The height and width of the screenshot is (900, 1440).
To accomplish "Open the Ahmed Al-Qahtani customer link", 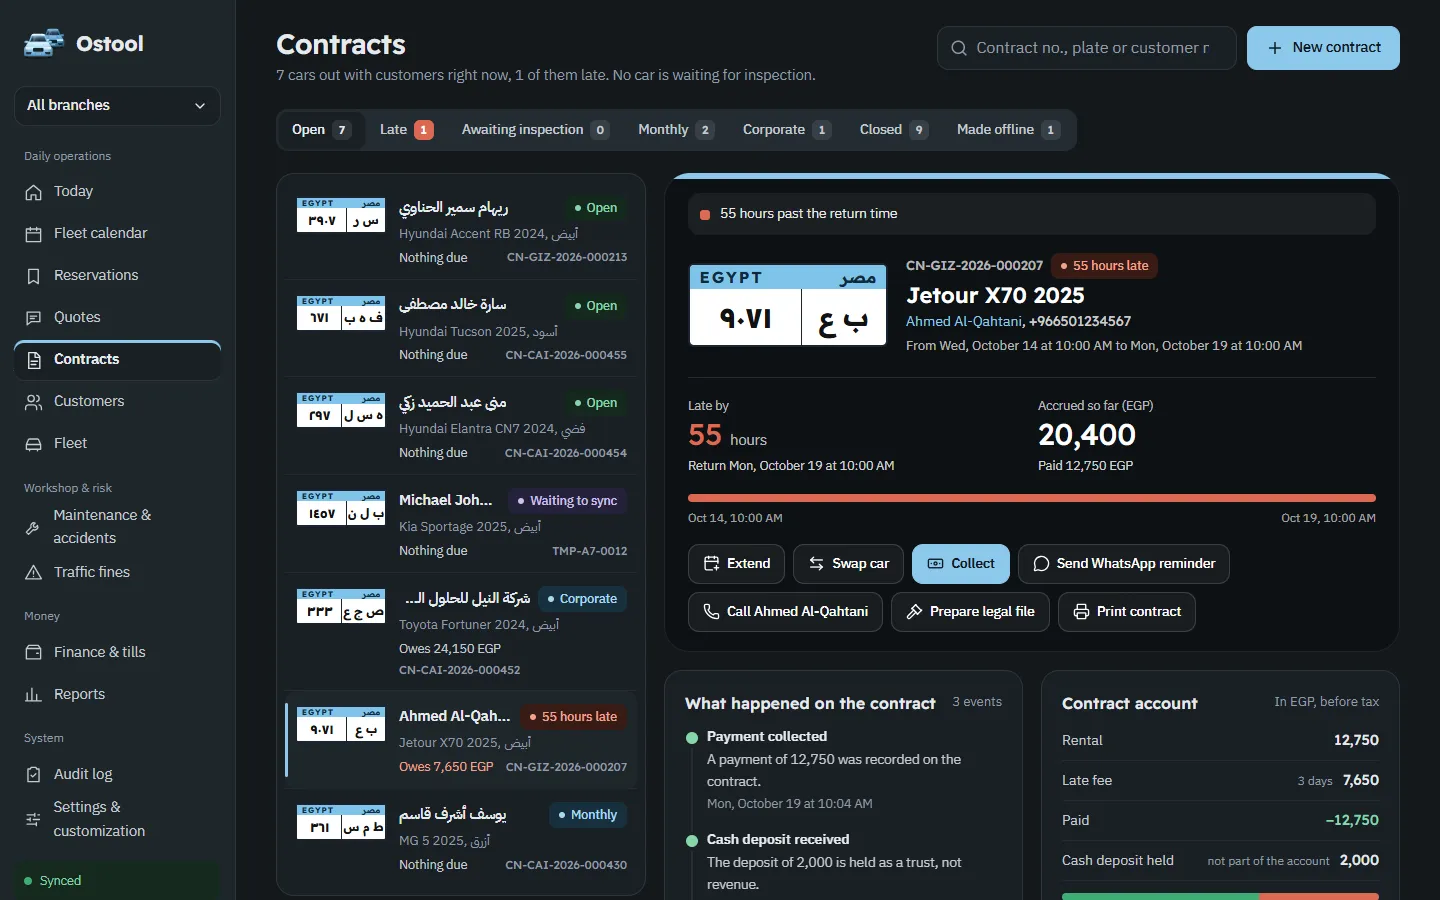I will click(x=964, y=321).
